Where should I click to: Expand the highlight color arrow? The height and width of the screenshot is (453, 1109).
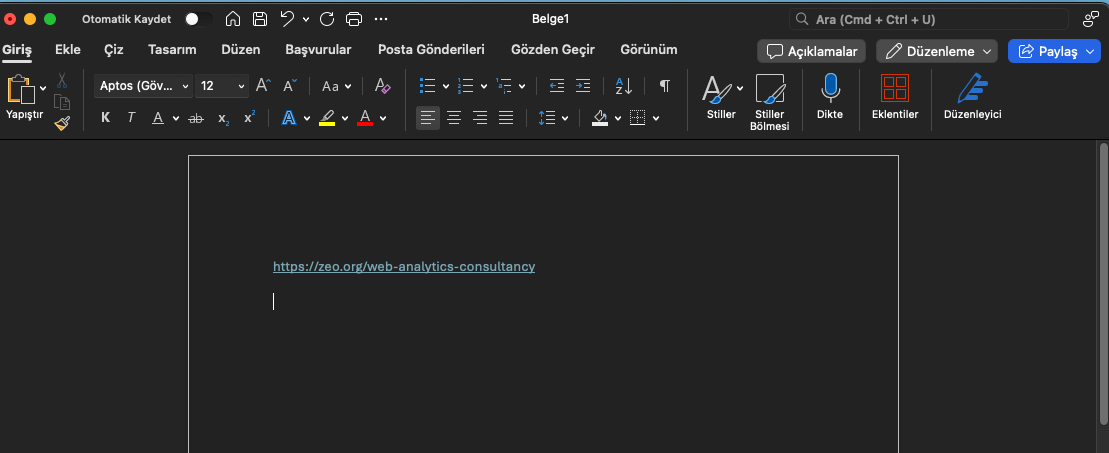click(345, 119)
